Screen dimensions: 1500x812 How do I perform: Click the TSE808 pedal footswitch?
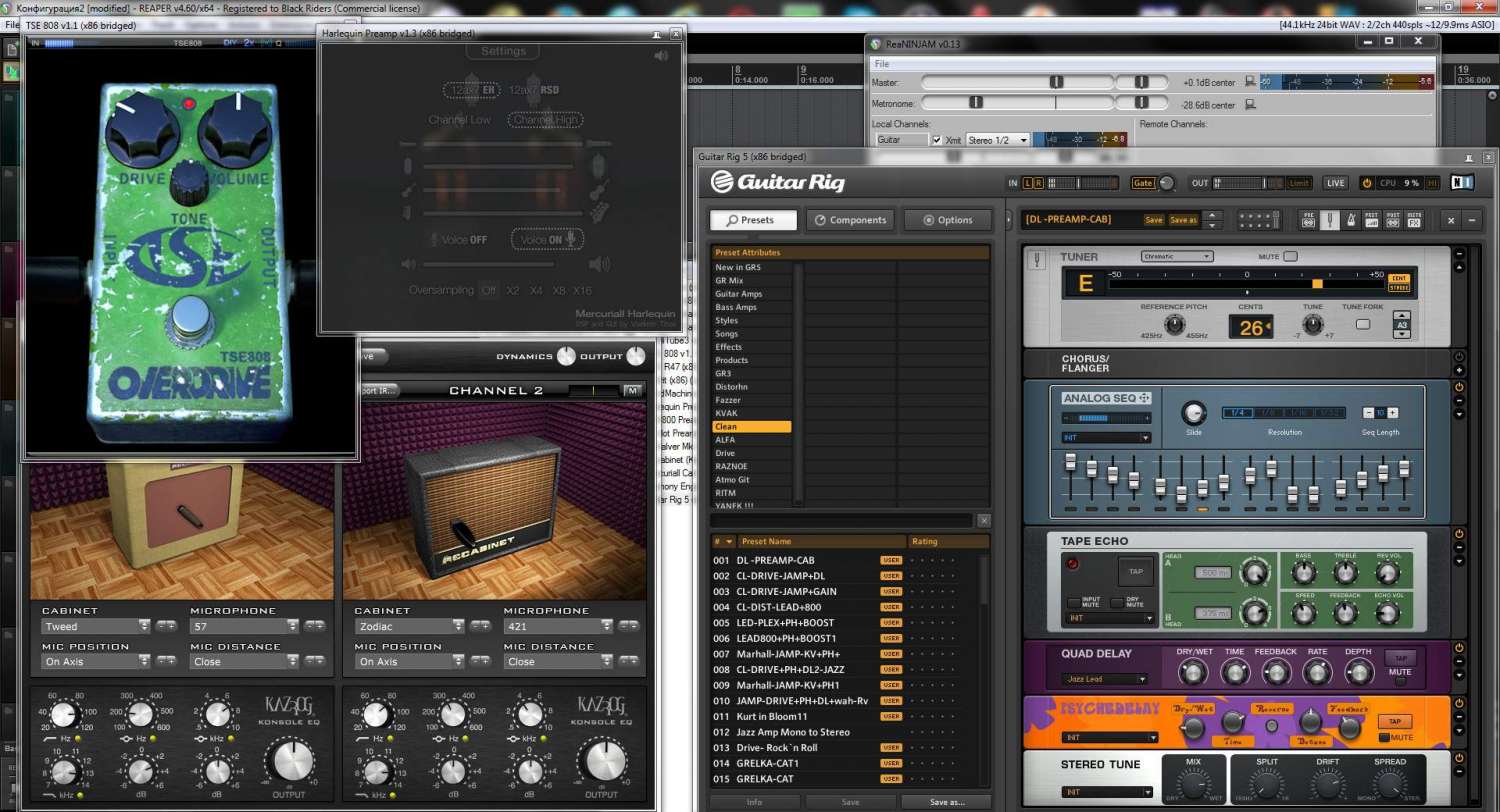coord(187,317)
